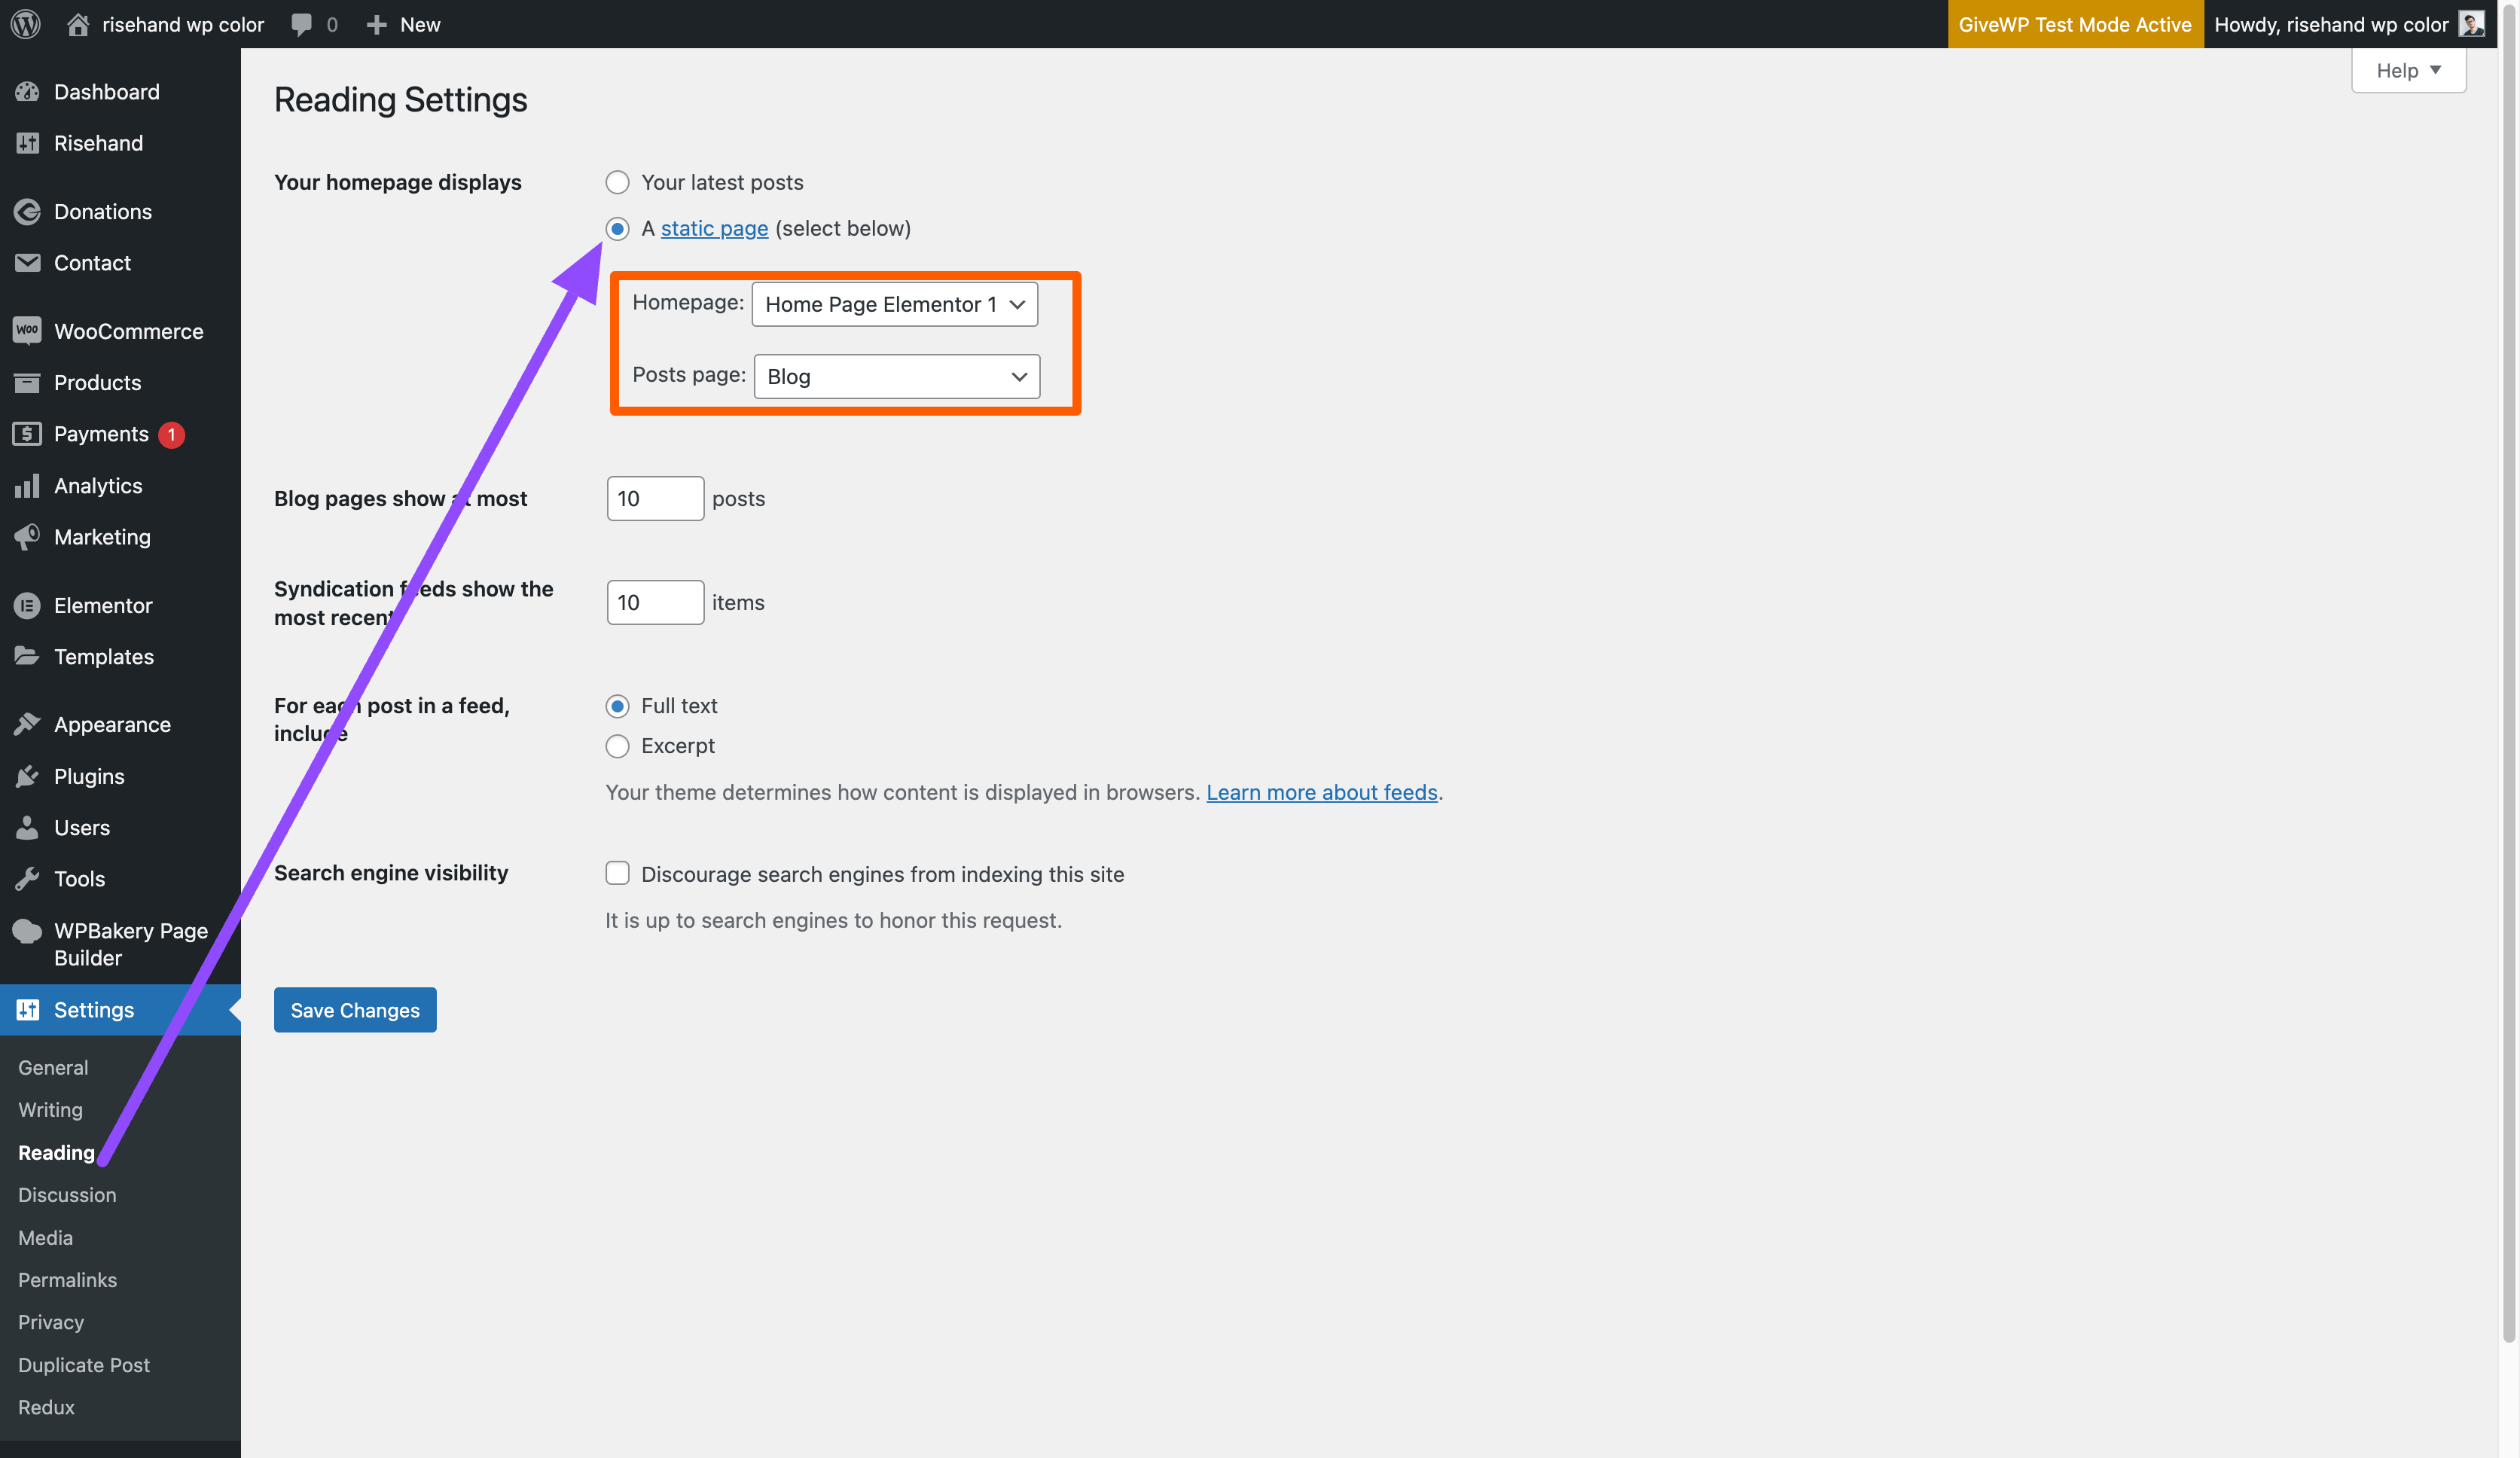Open the Elementor sidebar icon
The width and height of the screenshot is (2520, 1458).
point(27,605)
